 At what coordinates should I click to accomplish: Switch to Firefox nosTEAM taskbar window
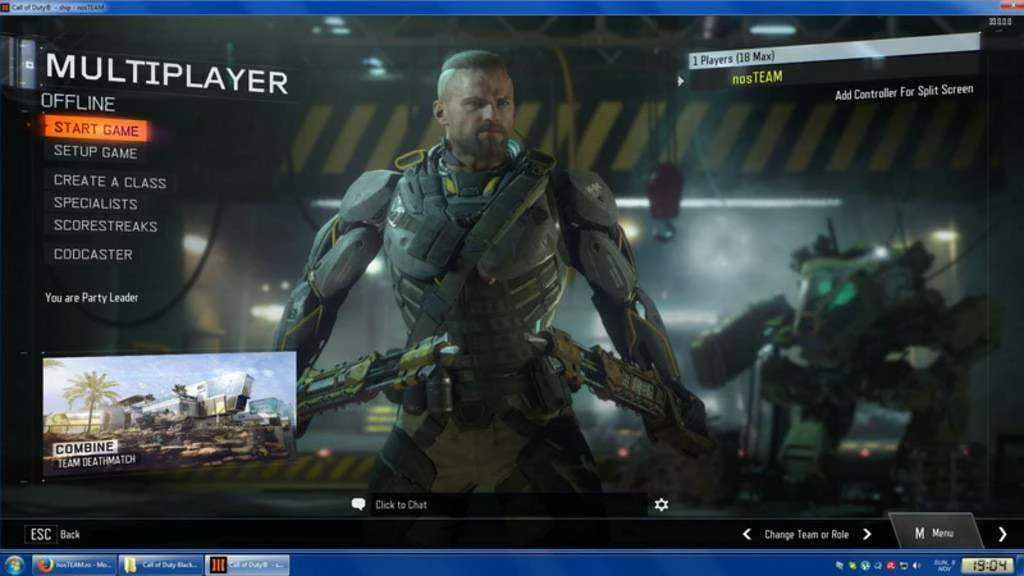(x=74, y=565)
